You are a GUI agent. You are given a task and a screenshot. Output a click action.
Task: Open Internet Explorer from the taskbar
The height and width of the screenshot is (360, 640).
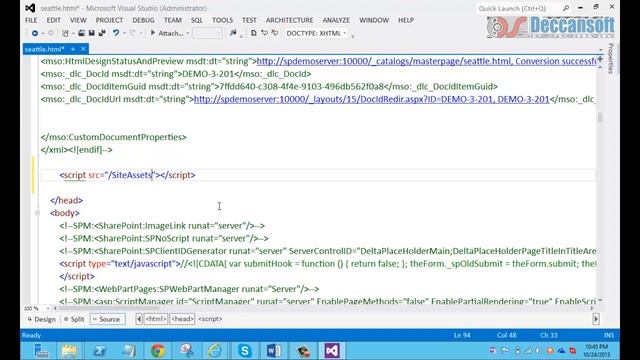(x=215, y=351)
